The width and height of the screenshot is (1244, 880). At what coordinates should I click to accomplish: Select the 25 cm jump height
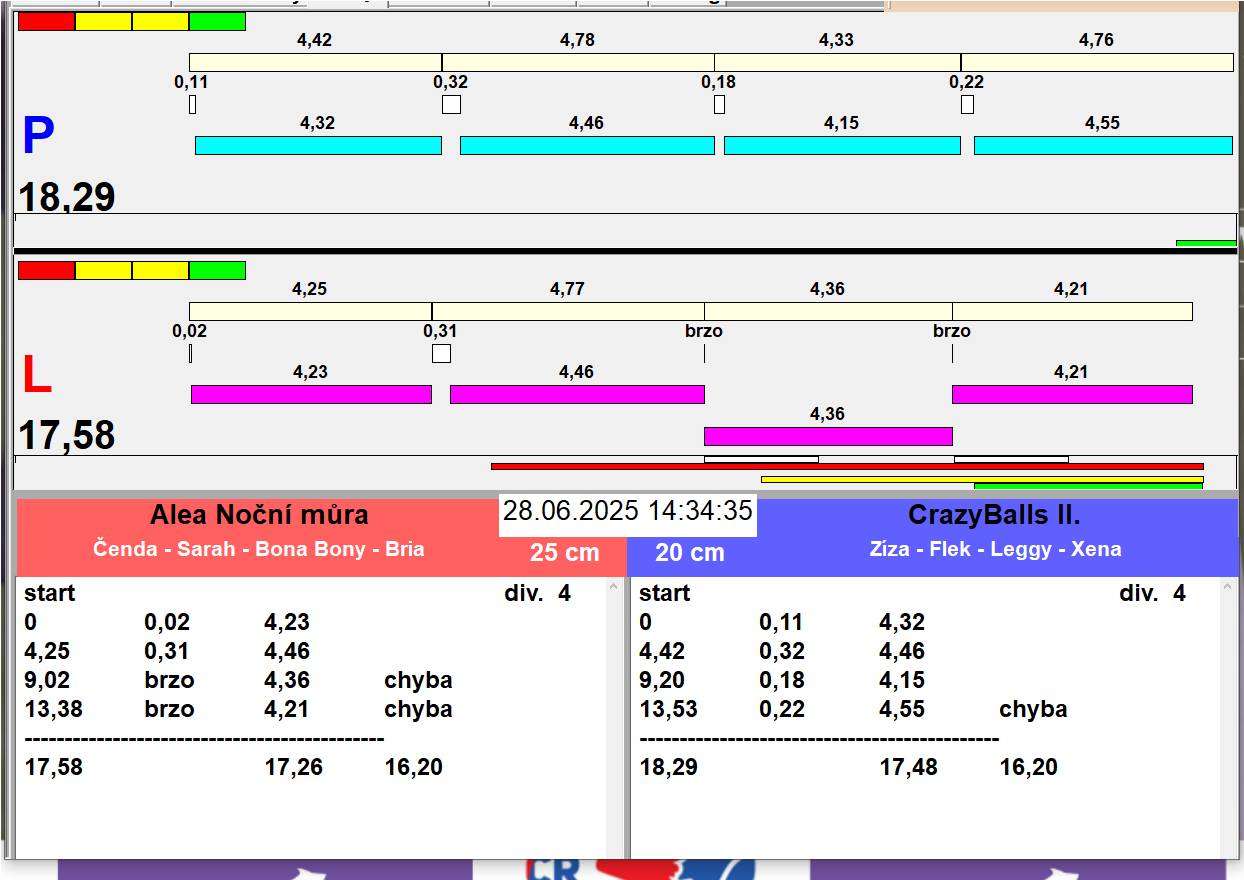[565, 553]
